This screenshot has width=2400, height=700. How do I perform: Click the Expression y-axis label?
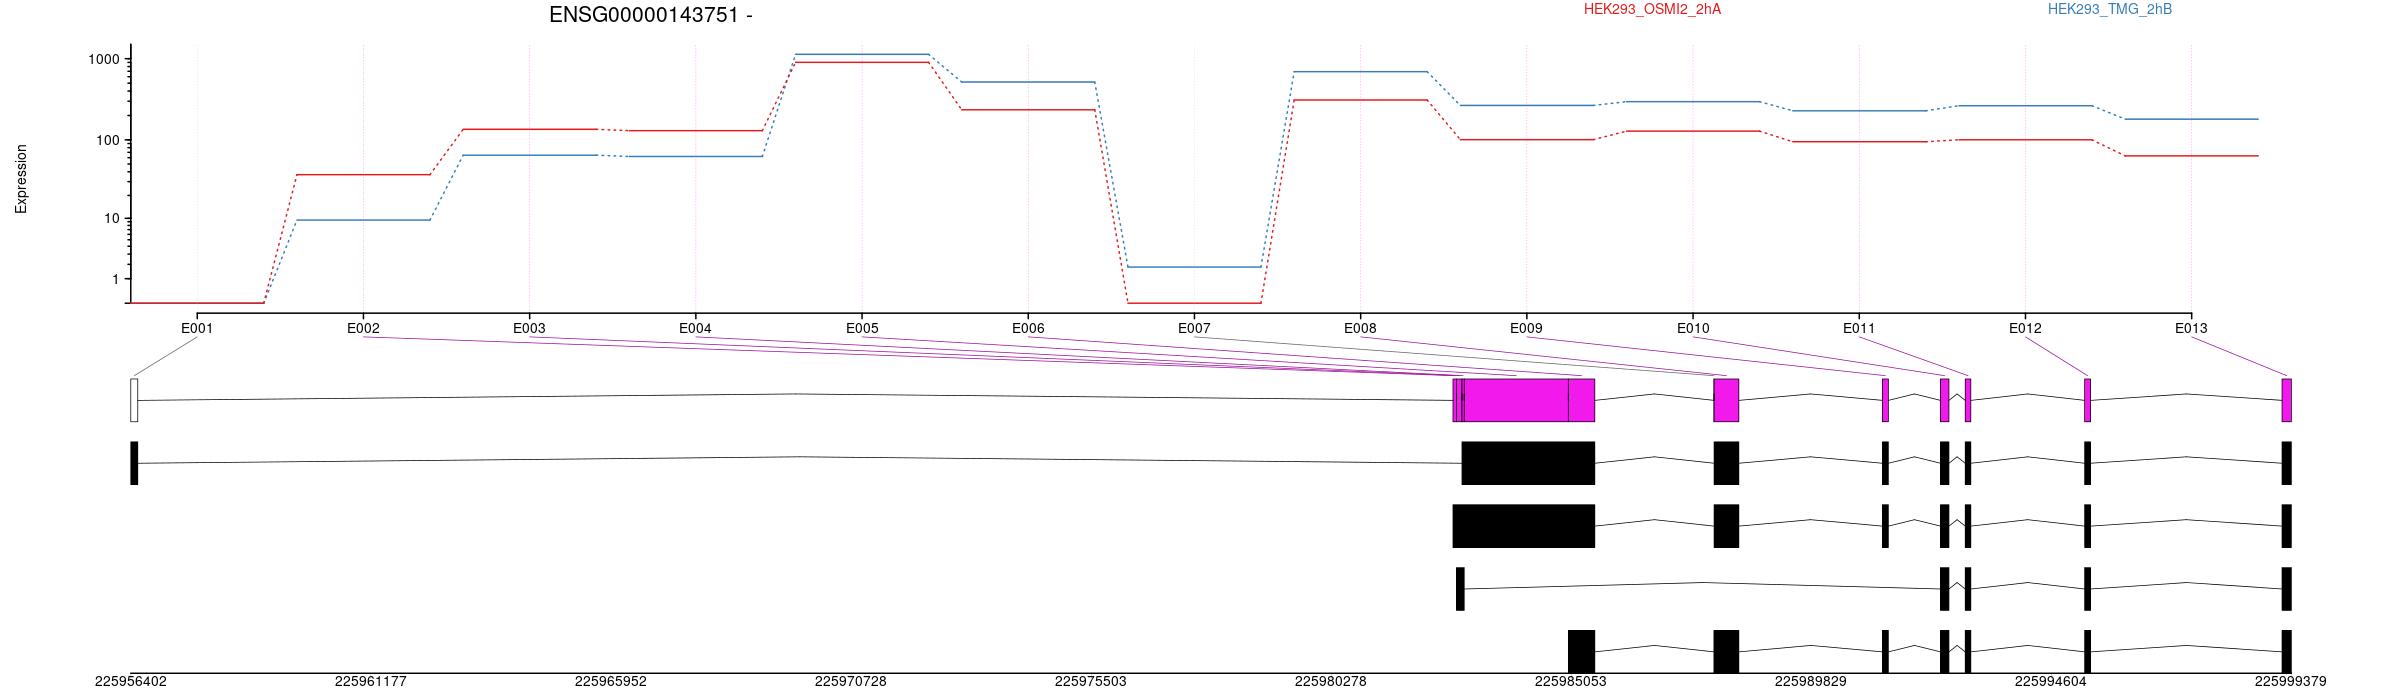click(x=21, y=179)
